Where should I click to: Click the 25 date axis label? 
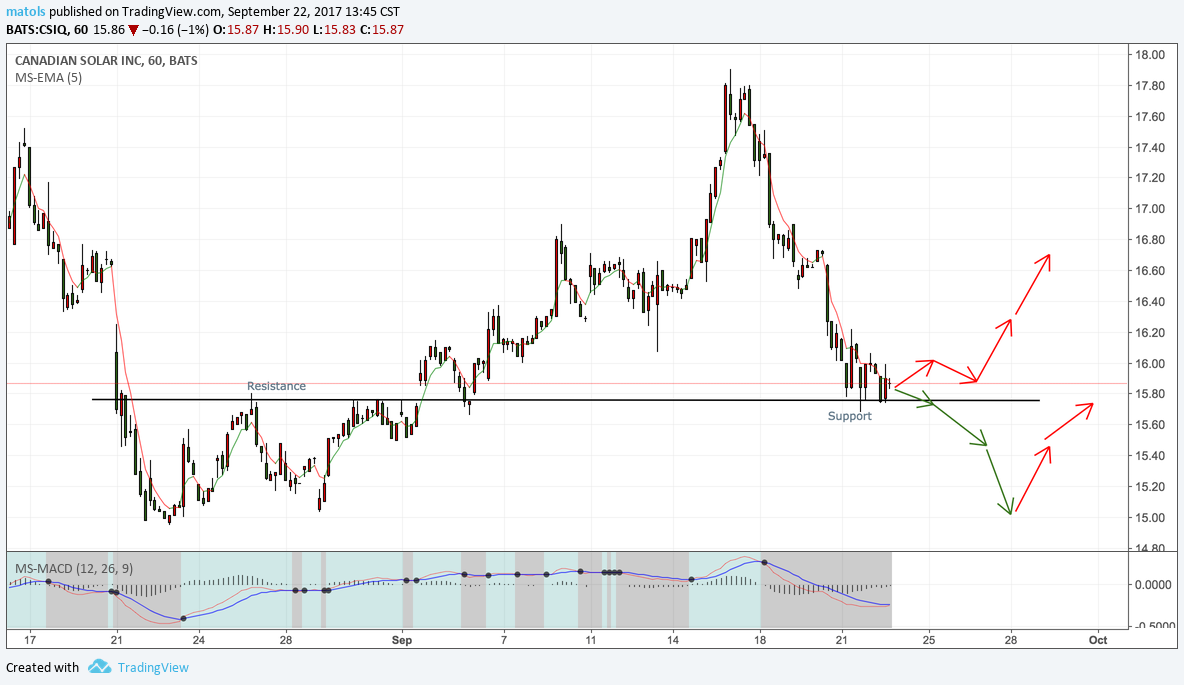(929, 640)
